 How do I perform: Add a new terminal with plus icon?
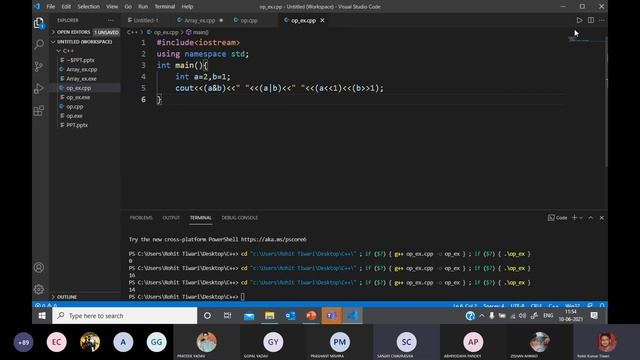coord(574,218)
